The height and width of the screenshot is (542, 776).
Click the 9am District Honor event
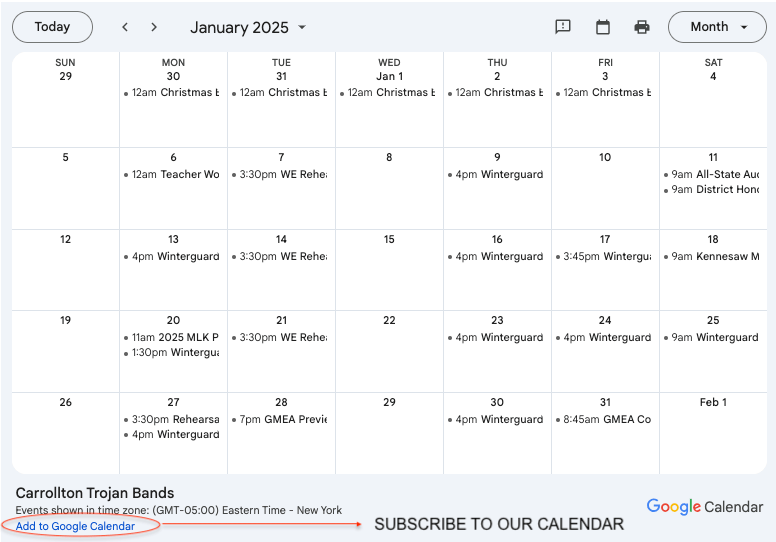pos(714,190)
